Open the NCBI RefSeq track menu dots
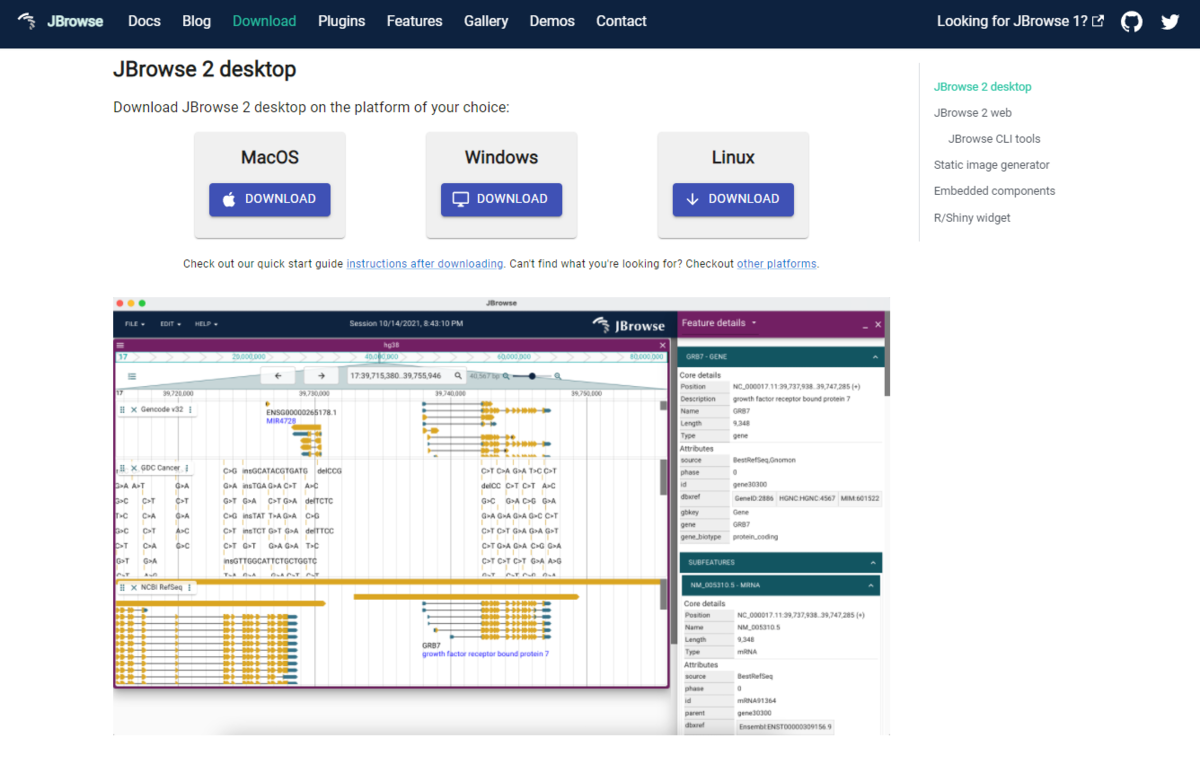The image size is (1200, 764). click(x=191, y=587)
